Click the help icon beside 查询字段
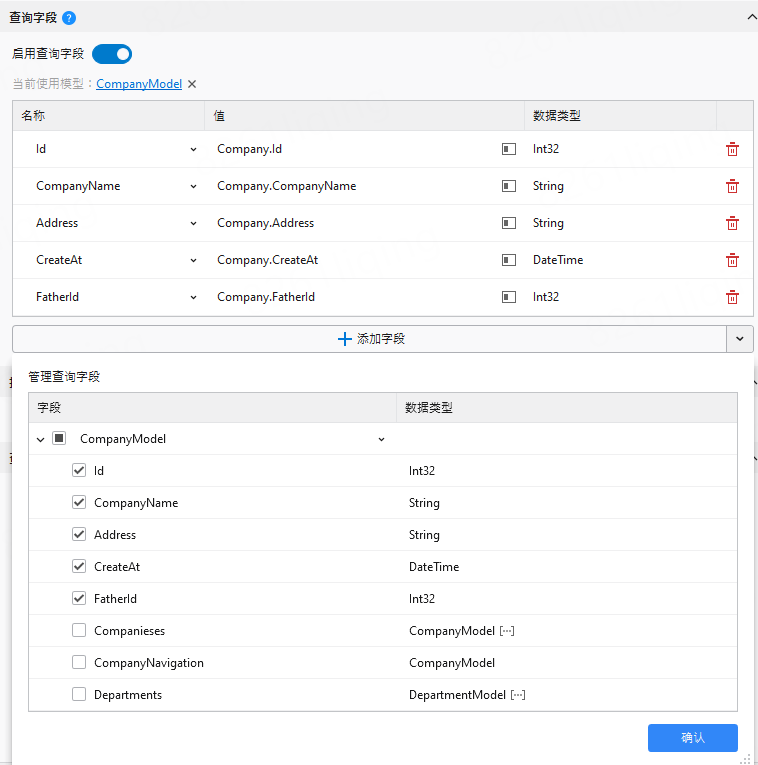Screen dimensions: 758x765 click(68, 18)
